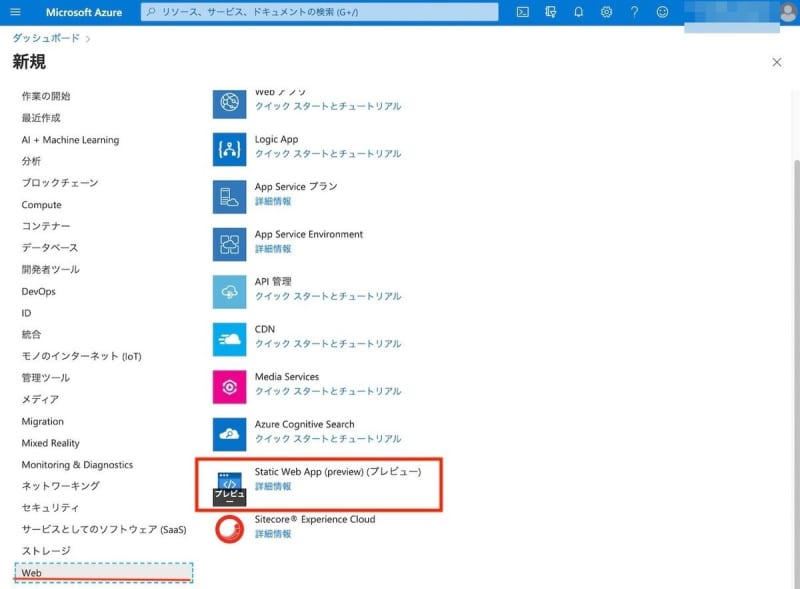
Task: Focus the Azure resource search box
Action: 319,12
